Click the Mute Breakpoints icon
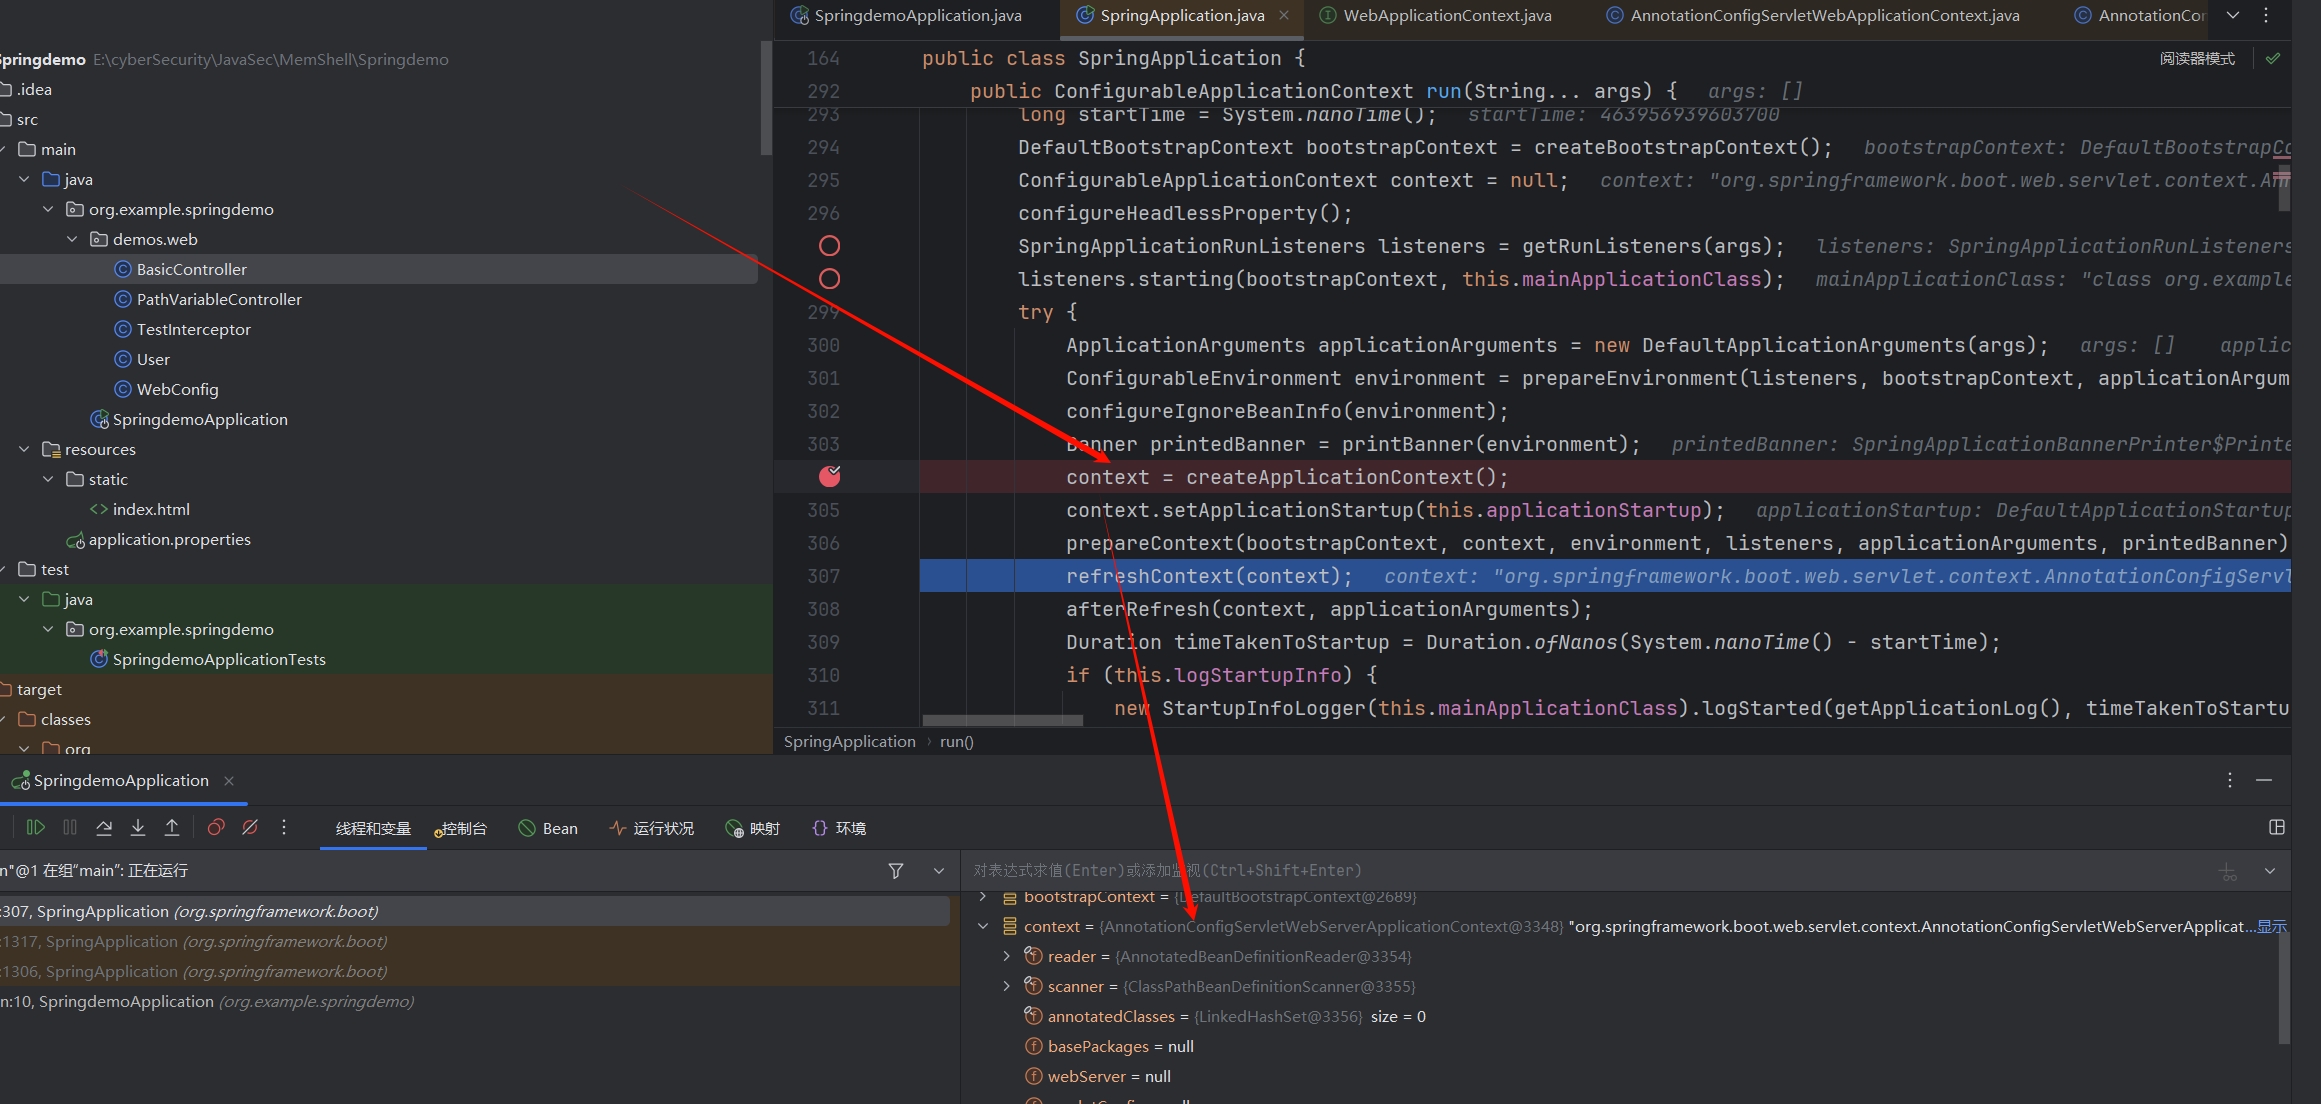2321x1104 pixels. pos(250,827)
